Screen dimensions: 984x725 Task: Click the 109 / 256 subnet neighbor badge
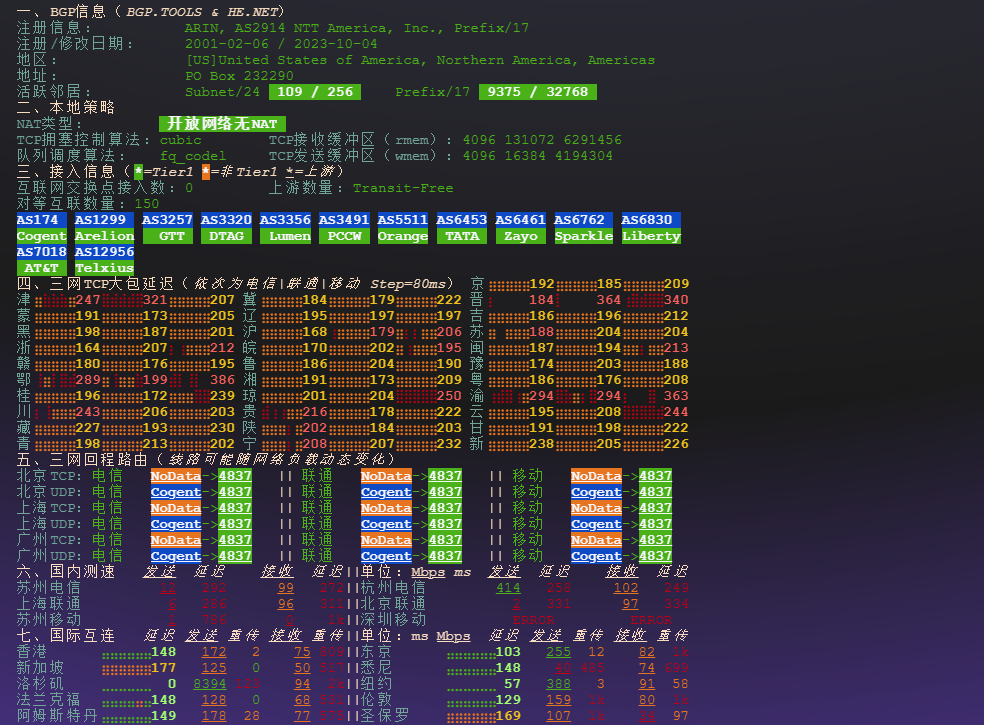(314, 92)
